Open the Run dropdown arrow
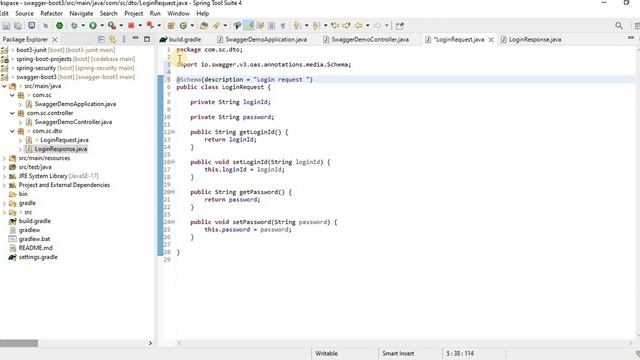The width and height of the screenshot is (640, 360). click(102, 26)
